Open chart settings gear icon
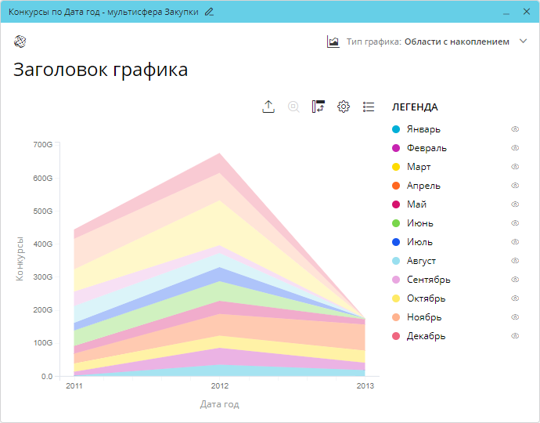Viewport: 540px width, 423px height. point(343,107)
